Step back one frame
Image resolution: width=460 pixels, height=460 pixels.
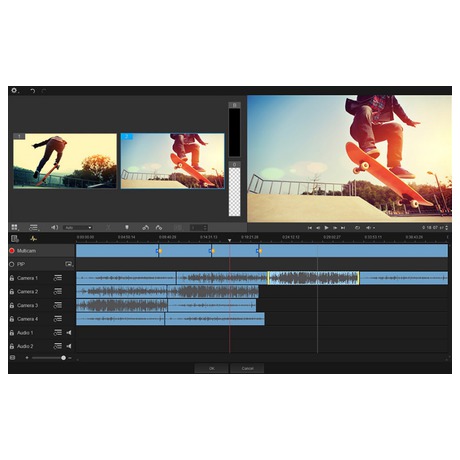(x=318, y=228)
